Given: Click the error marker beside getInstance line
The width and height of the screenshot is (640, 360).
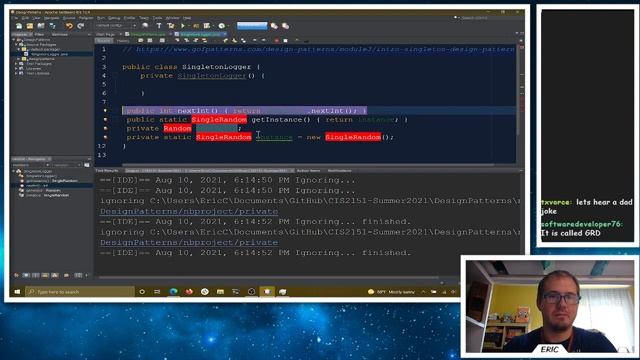Looking at the screenshot, I should 105,120.
